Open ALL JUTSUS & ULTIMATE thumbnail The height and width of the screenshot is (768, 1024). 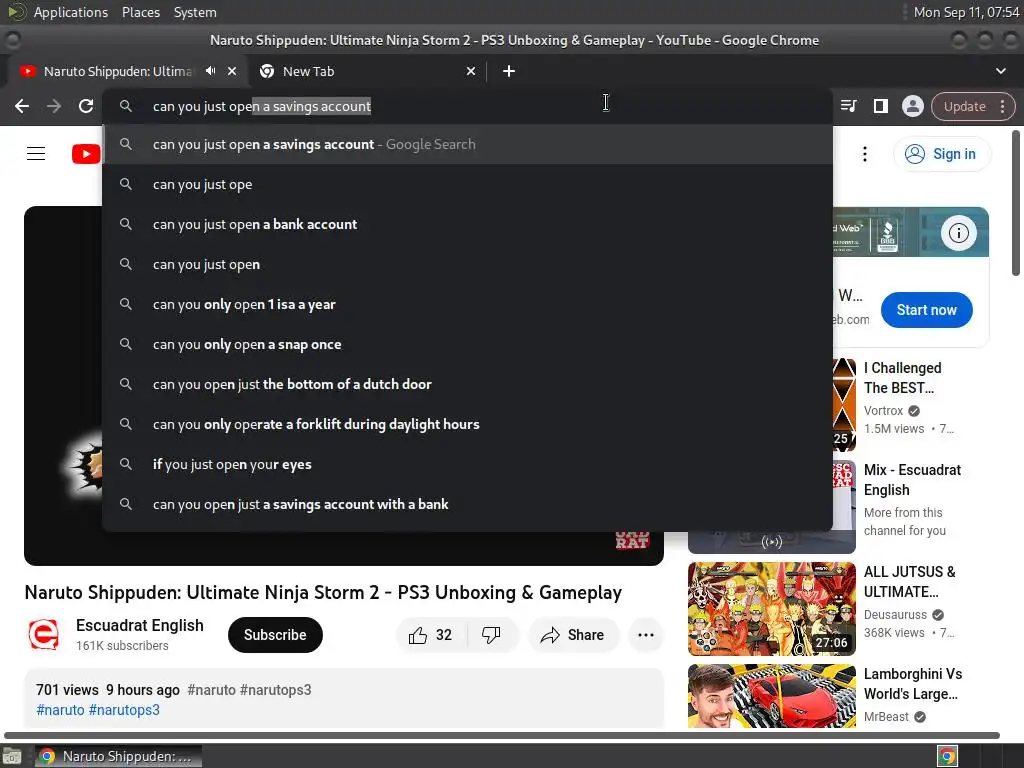click(x=771, y=609)
